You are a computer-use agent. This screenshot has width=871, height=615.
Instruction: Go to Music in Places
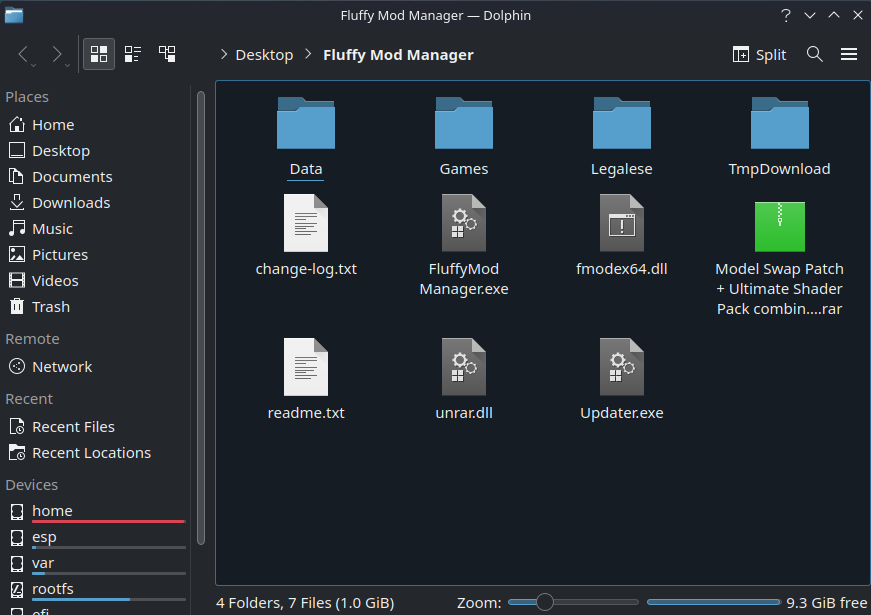tap(96, 229)
